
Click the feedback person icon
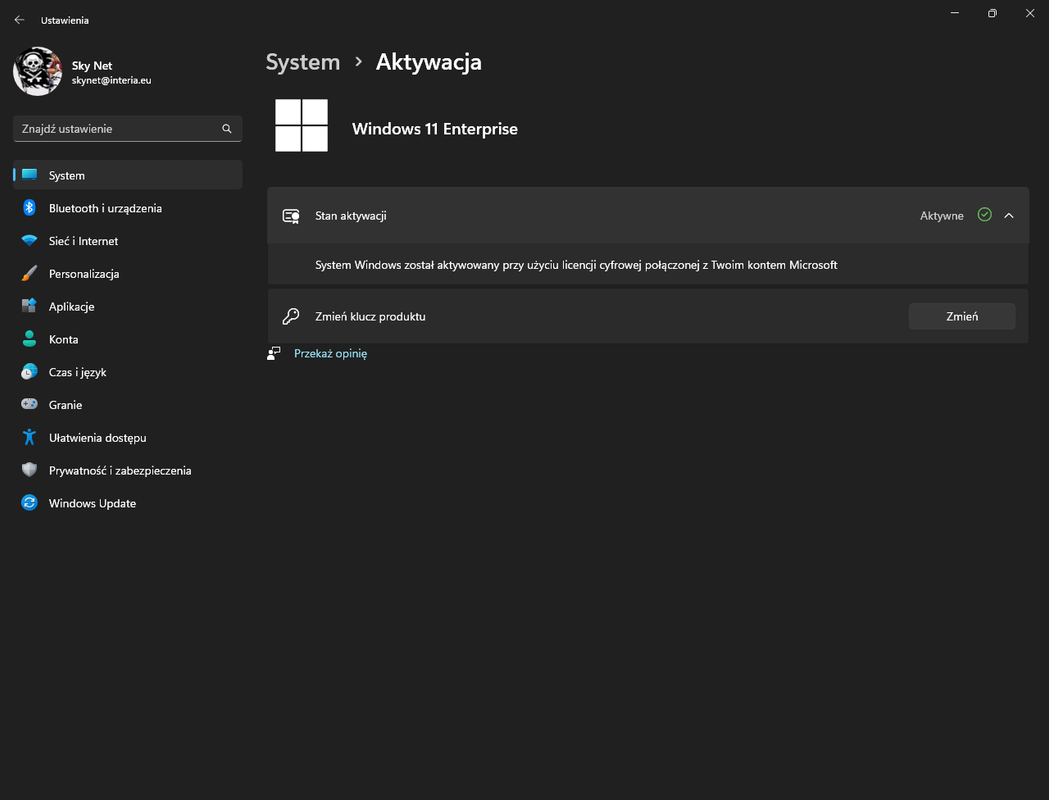click(x=274, y=353)
